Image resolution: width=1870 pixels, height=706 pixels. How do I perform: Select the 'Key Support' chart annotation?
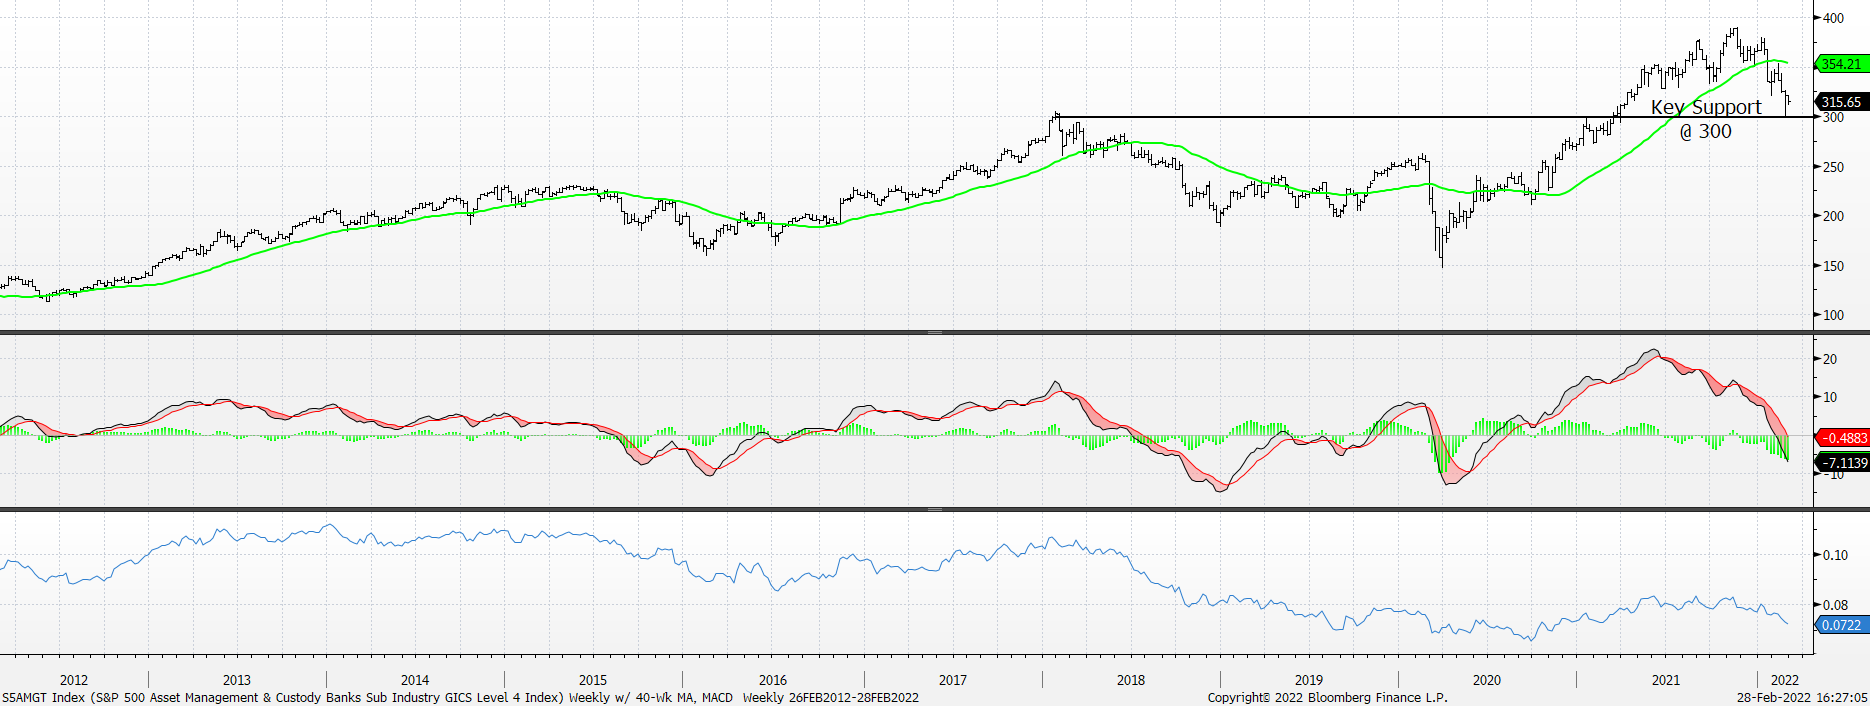pyautogui.click(x=1706, y=107)
